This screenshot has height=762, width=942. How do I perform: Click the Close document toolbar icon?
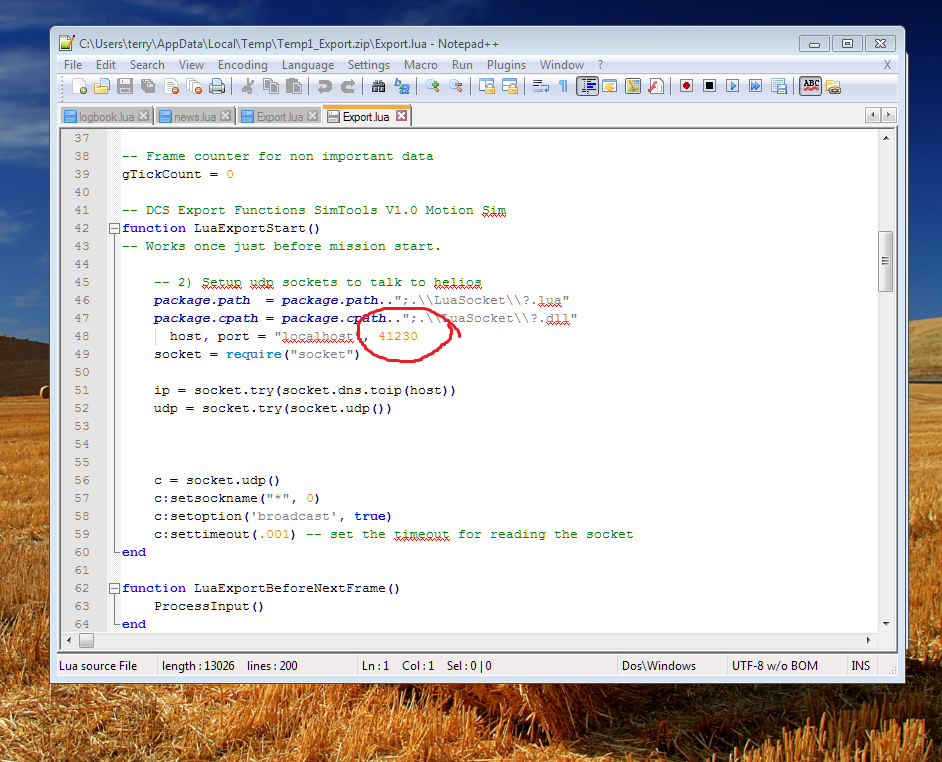click(x=171, y=87)
